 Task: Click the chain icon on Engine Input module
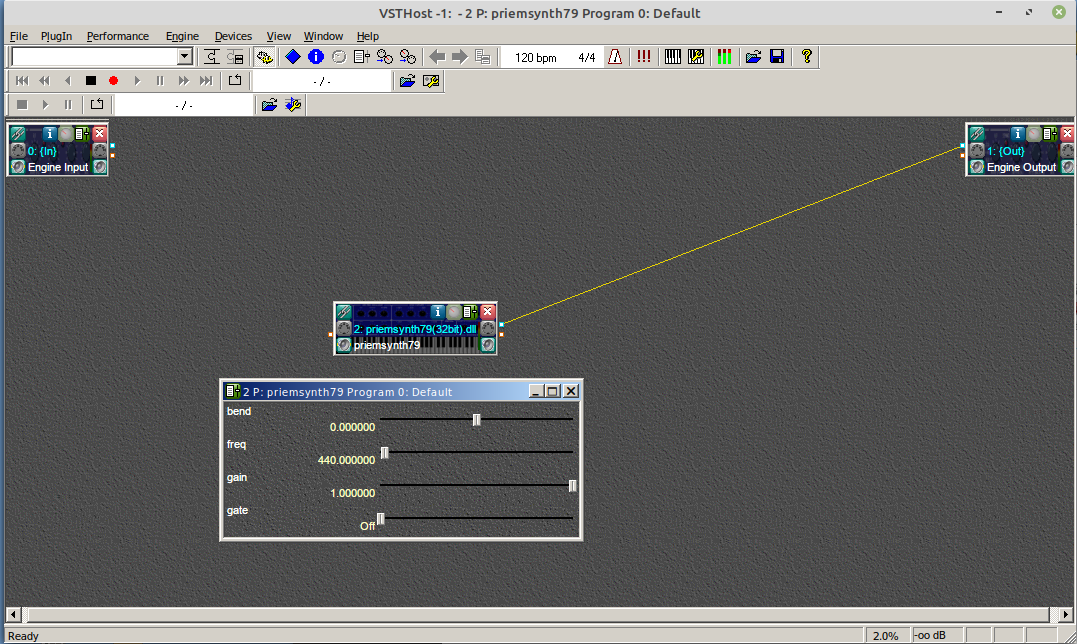(x=18, y=134)
